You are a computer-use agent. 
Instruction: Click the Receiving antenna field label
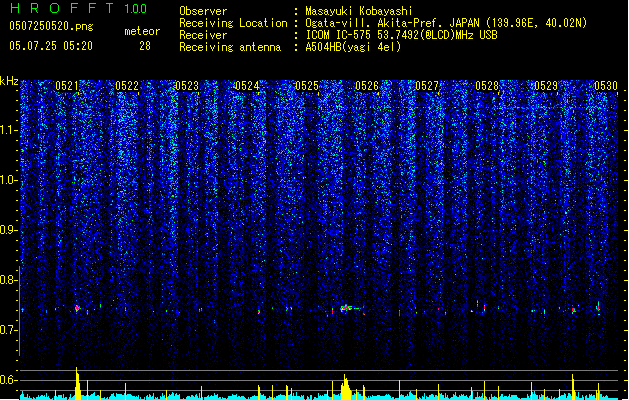(230, 47)
